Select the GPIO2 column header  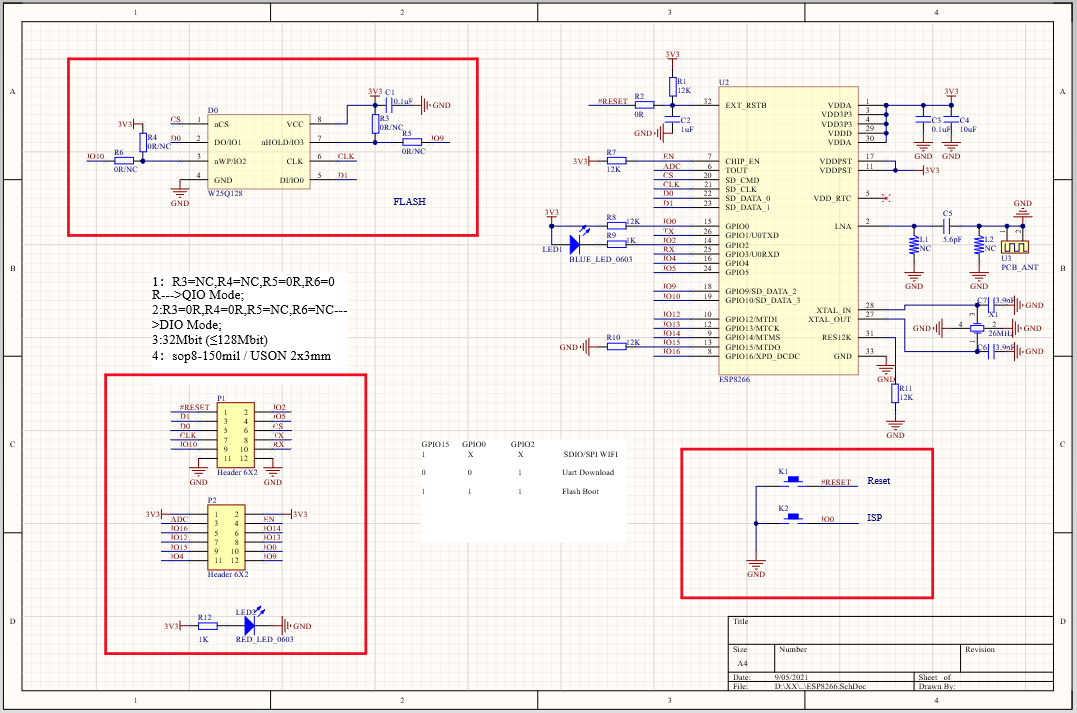point(523,444)
